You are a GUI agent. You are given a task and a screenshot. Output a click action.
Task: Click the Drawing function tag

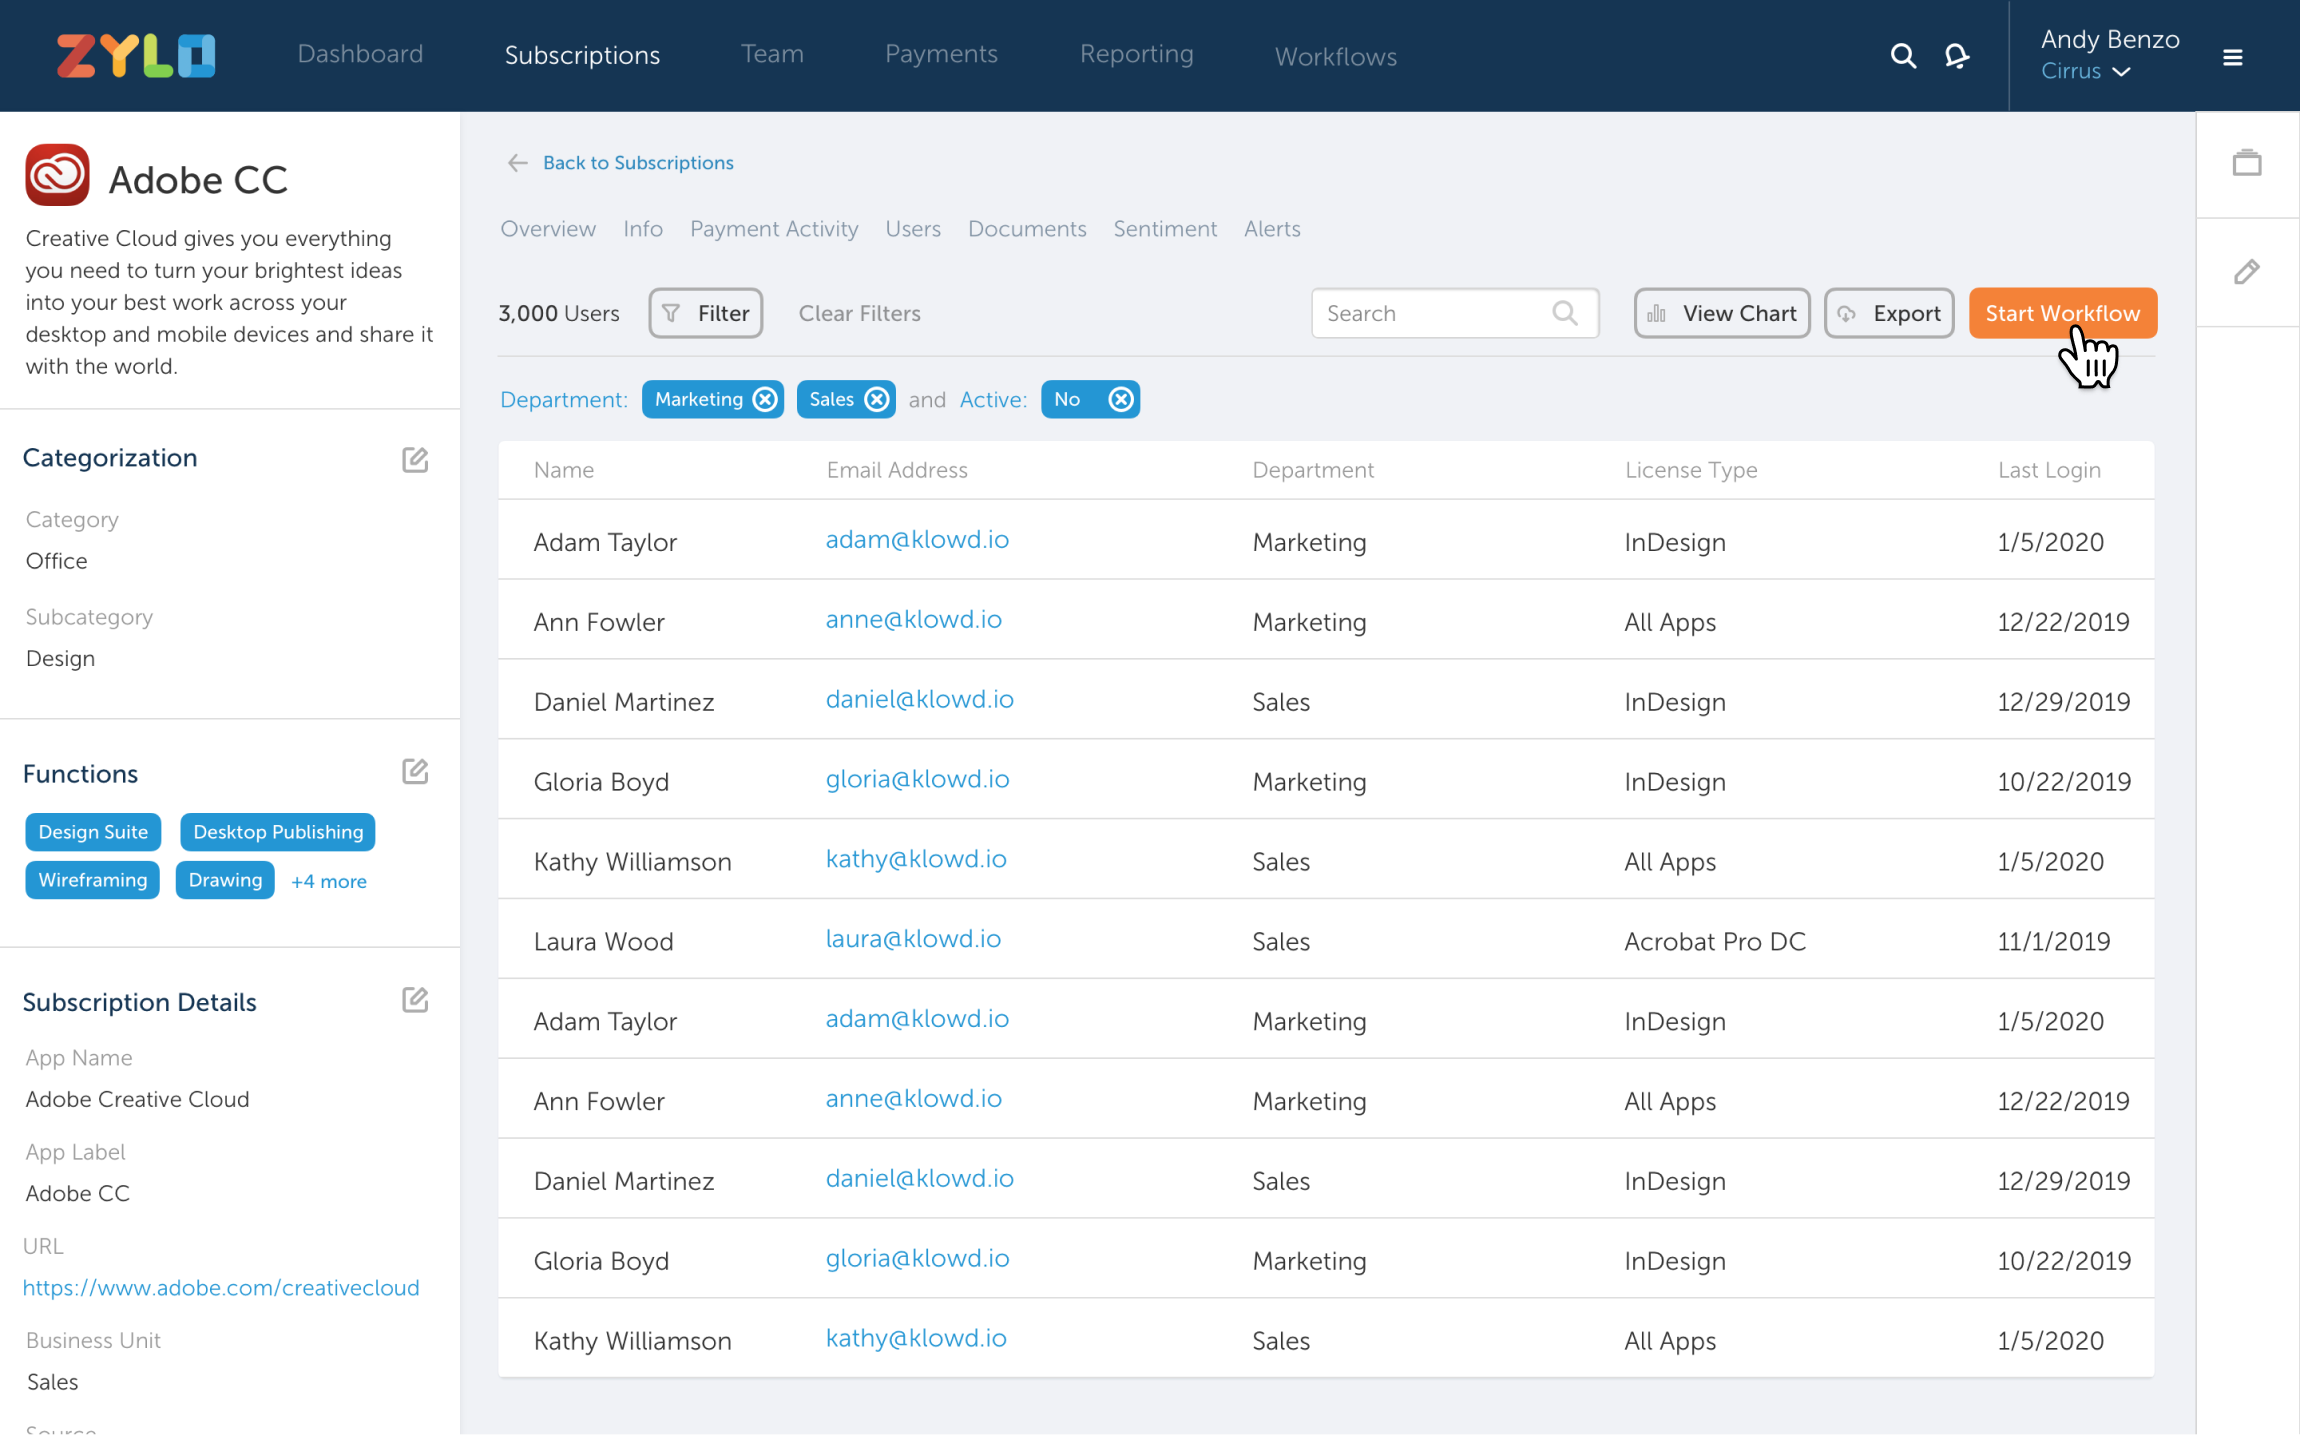coord(225,880)
